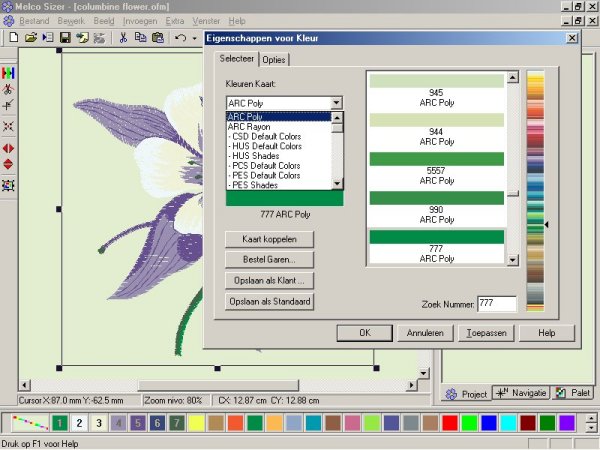Click the third tool icon in left toolbar
600x450 pixels.
coord(8,105)
